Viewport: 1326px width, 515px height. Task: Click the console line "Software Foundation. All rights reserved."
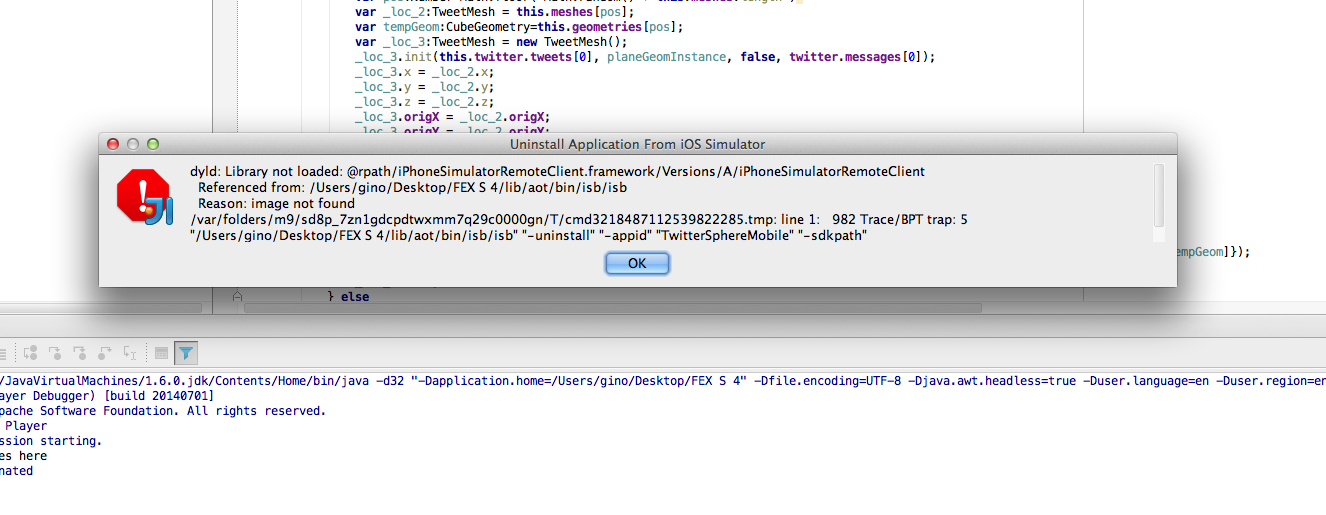(163, 411)
